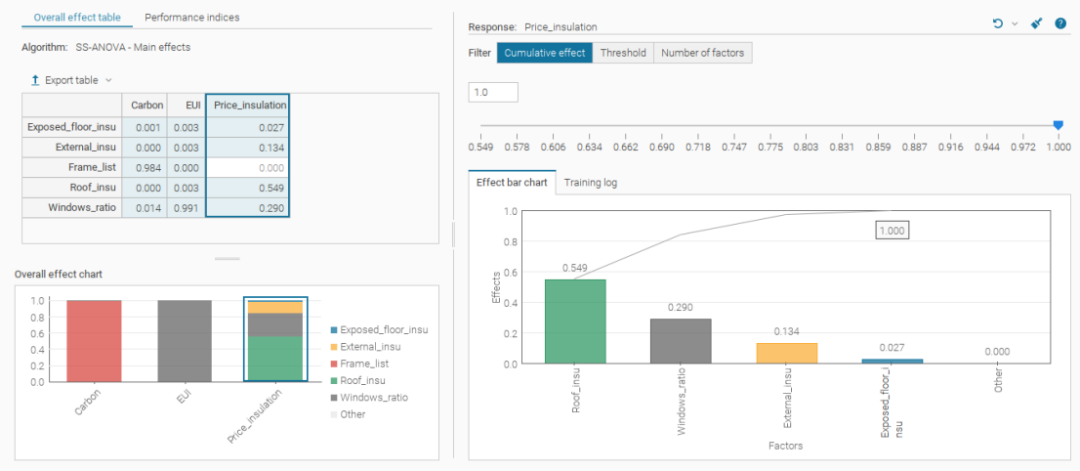Select the Cumulative effect filter
Screen dimensions: 1080x471
point(545,53)
